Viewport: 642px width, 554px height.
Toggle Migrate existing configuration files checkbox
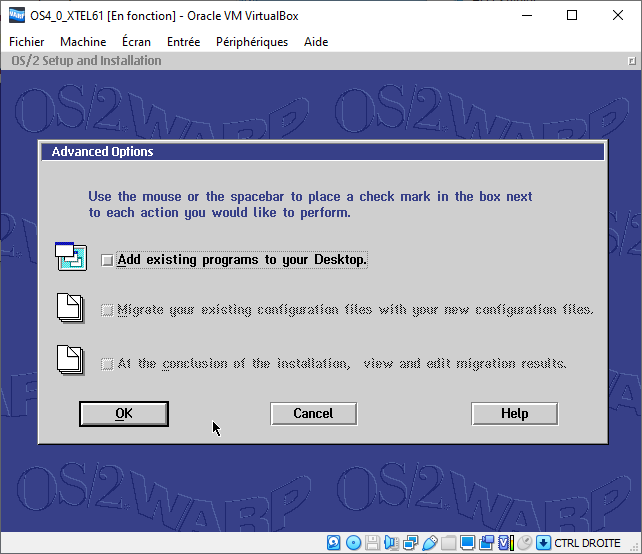pos(107,310)
